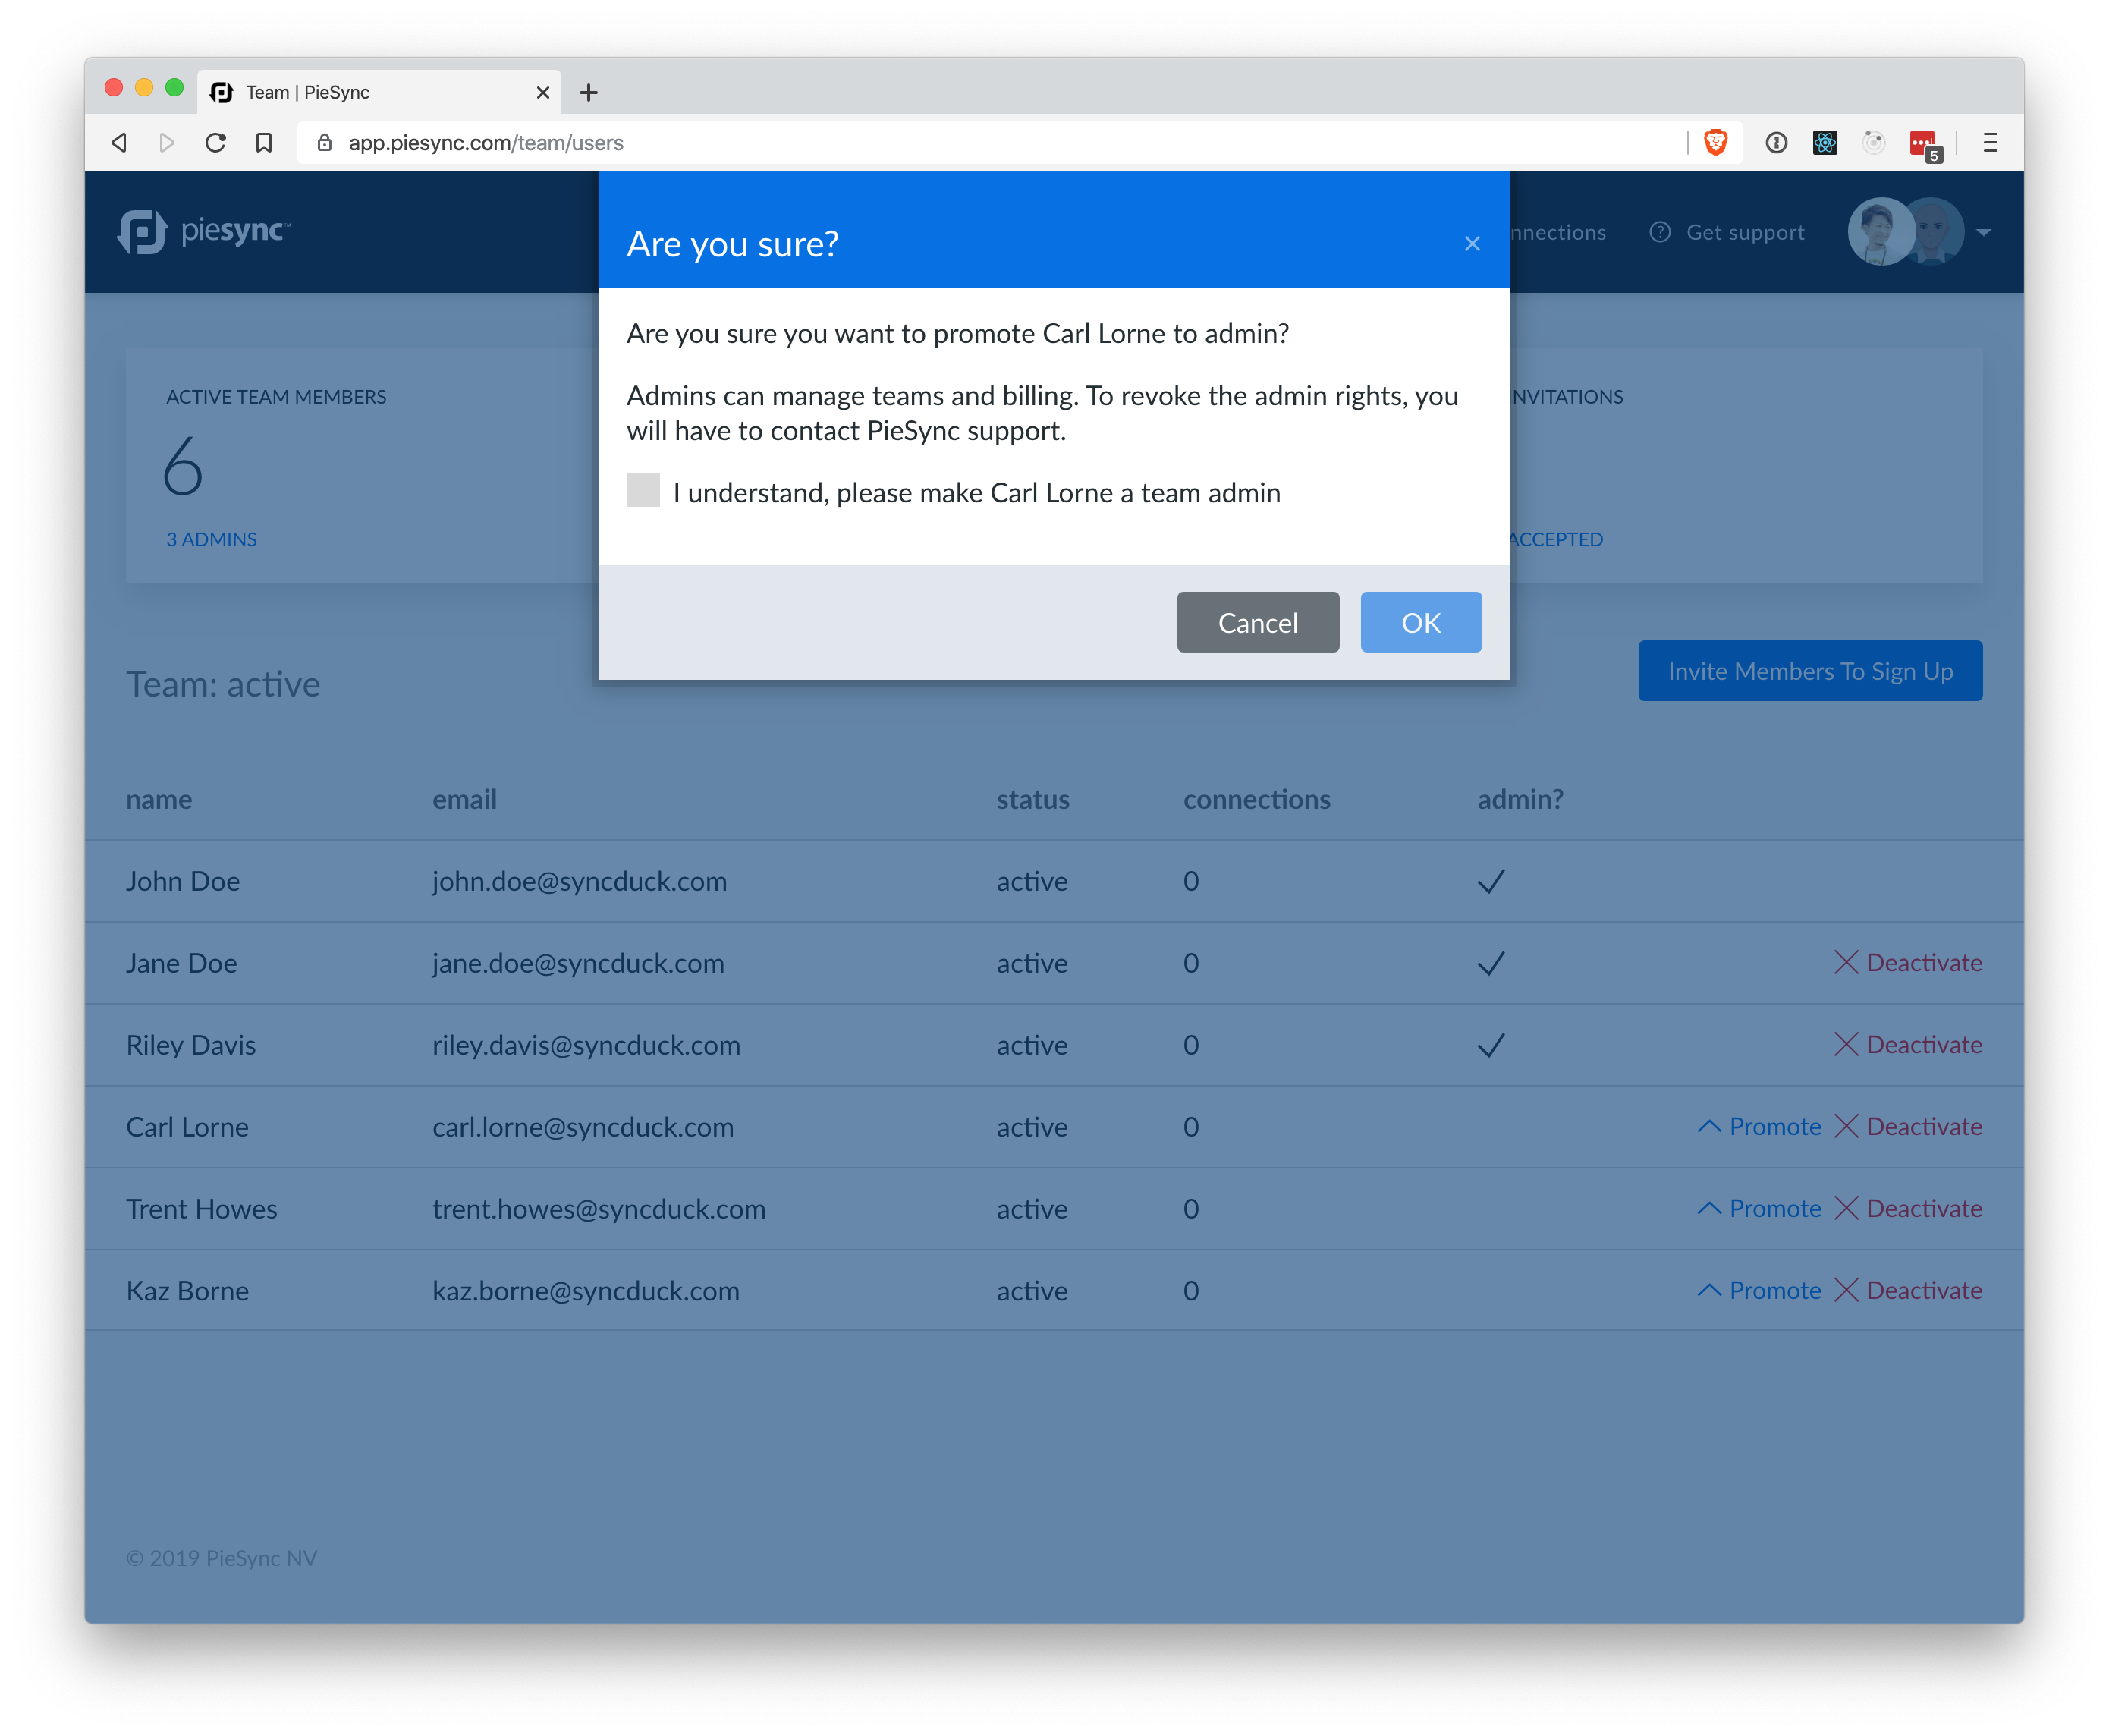Click the address bar URL
The image size is (2109, 1736).
486,143
